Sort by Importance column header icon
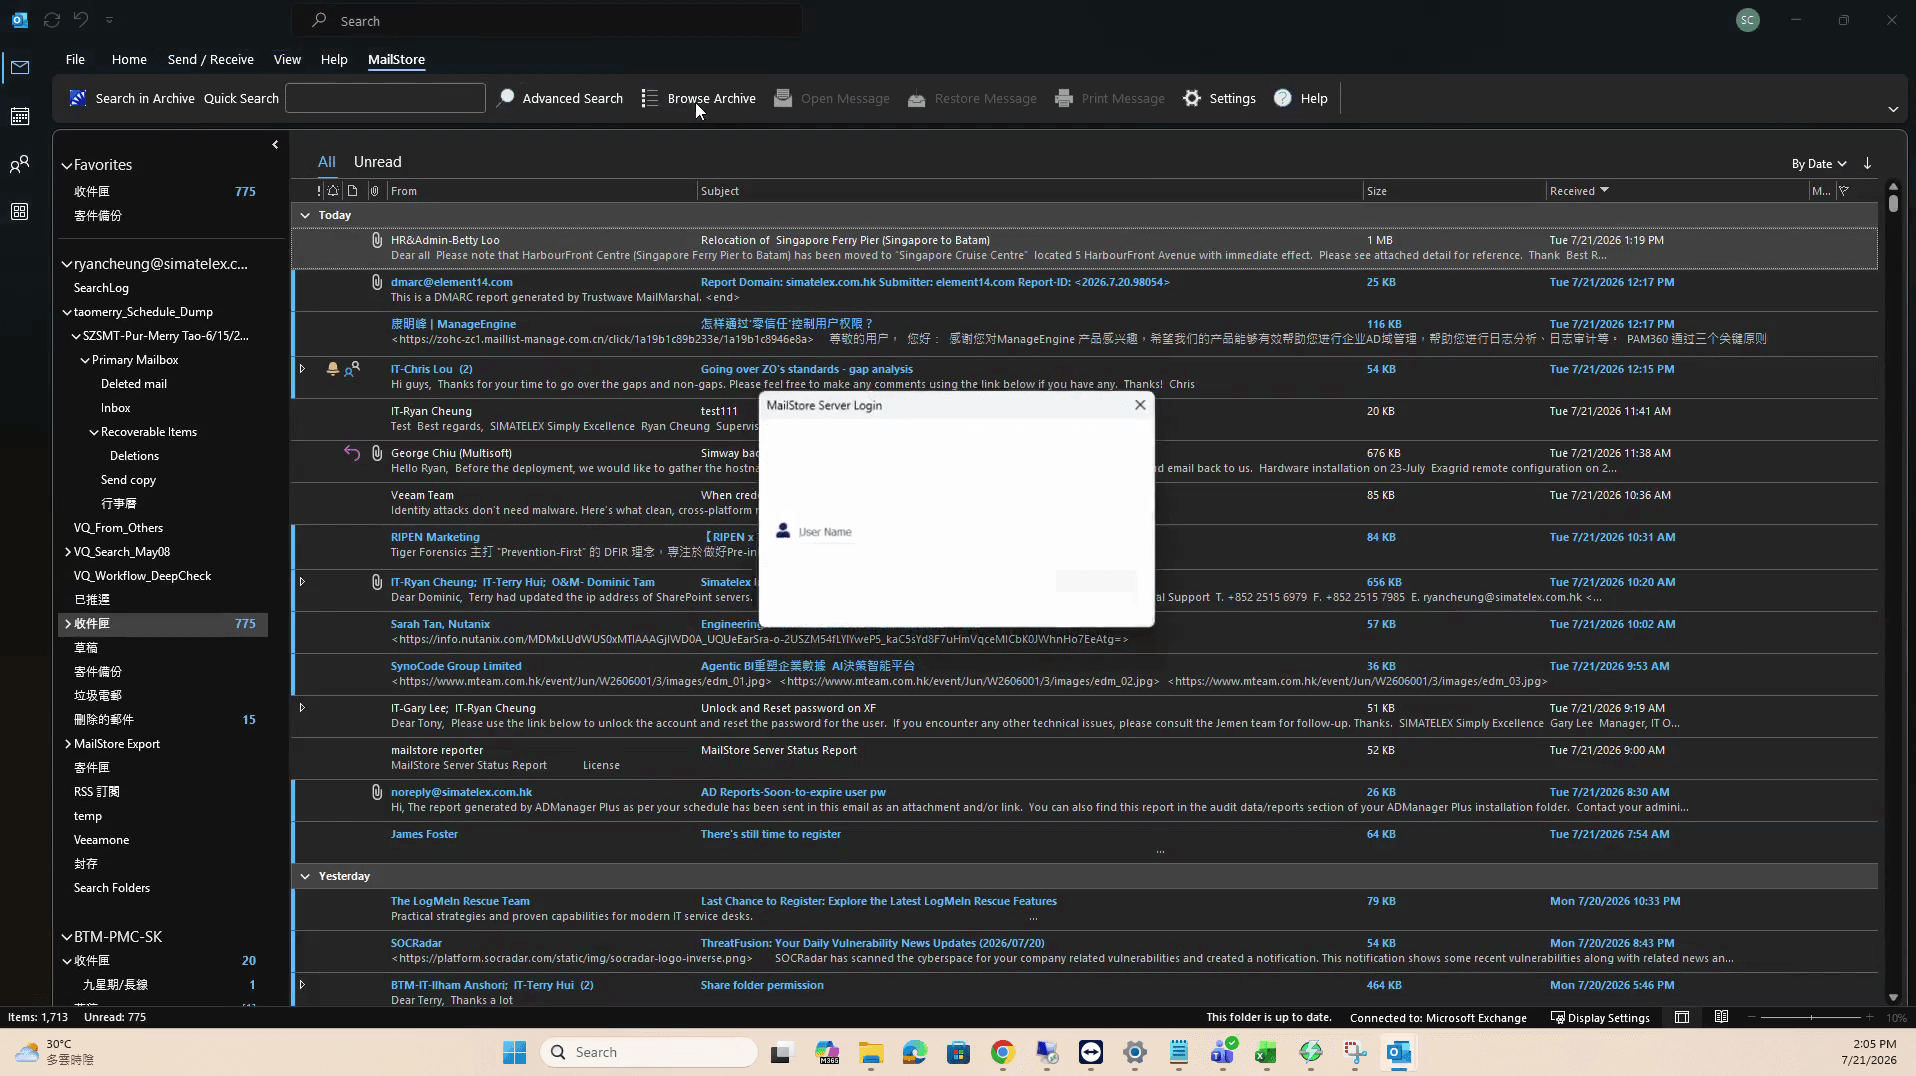This screenshot has width=1916, height=1076. (319, 191)
